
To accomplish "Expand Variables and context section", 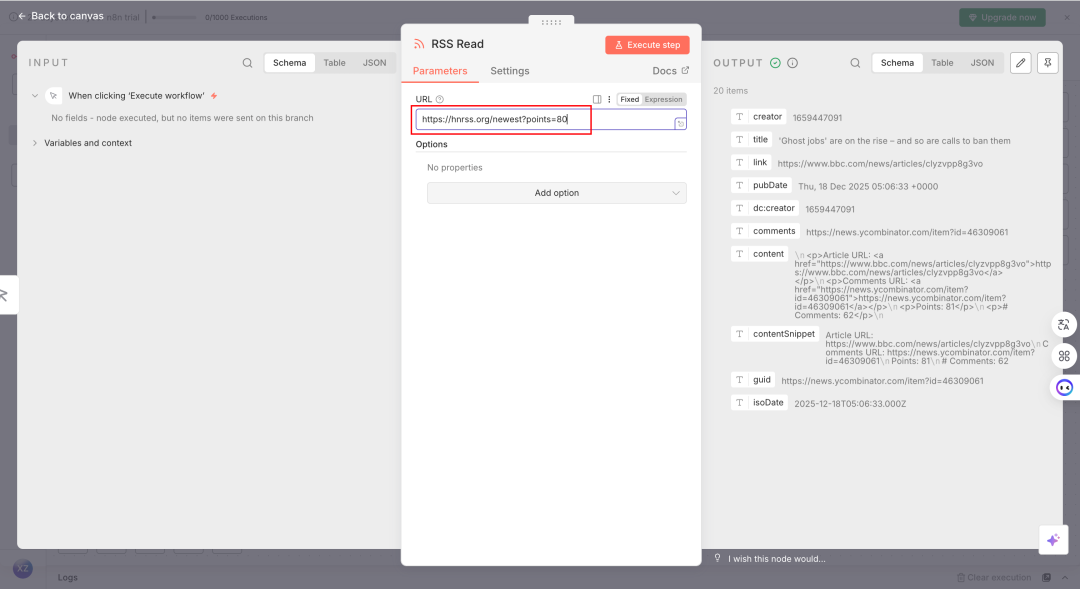I will click(x=35, y=143).
